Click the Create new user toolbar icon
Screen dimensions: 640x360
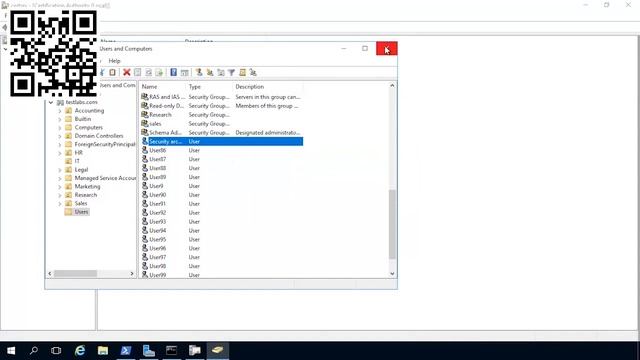[x=199, y=72]
